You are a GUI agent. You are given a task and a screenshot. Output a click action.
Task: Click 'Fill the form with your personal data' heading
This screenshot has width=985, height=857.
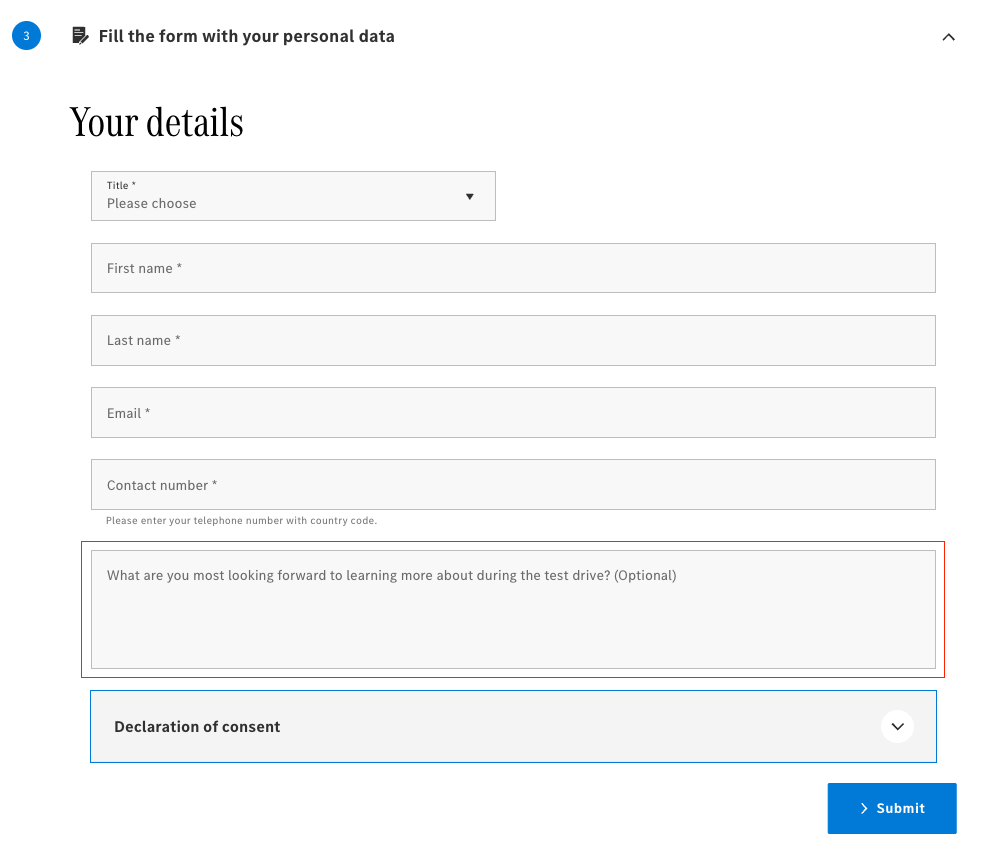coord(246,36)
